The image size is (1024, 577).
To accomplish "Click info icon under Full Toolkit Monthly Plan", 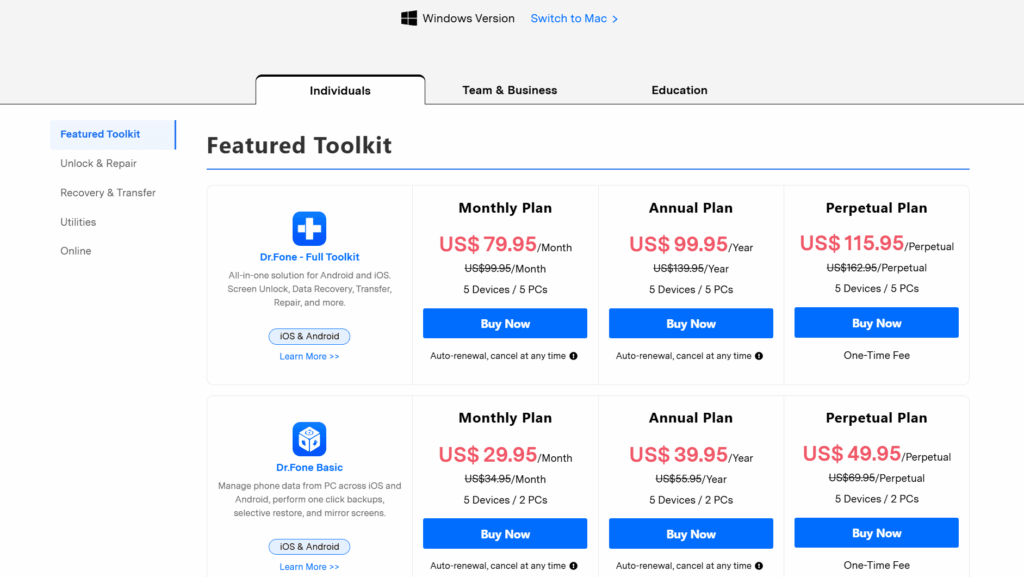I will [573, 356].
